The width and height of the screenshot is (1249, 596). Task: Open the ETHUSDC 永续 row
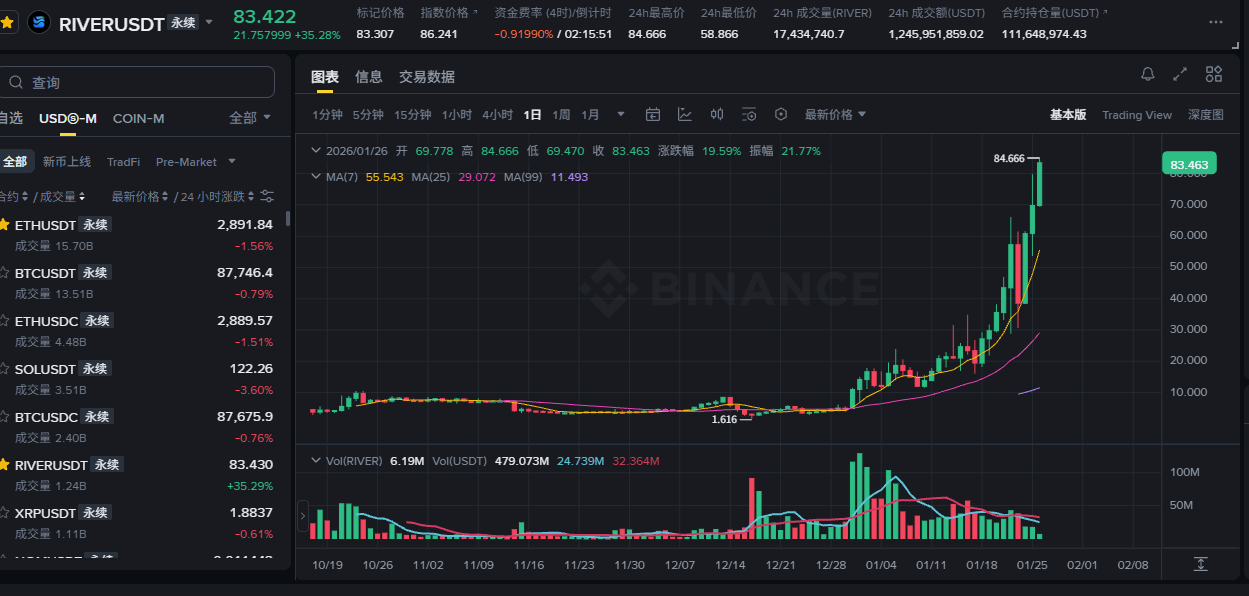(x=140, y=330)
